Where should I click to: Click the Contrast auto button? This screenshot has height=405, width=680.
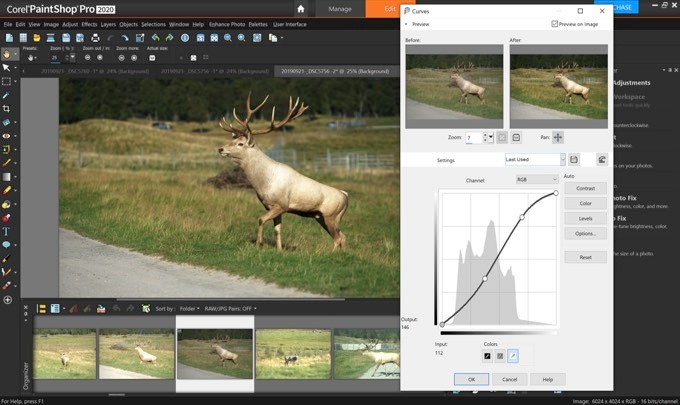[x=585, y=188]
